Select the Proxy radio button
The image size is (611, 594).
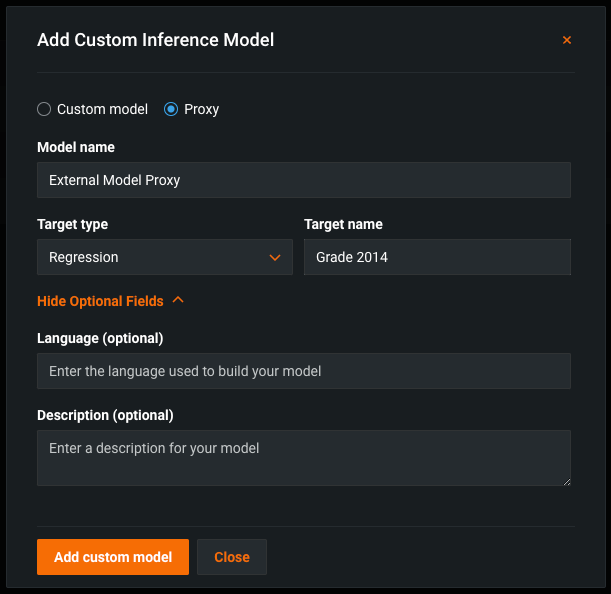click(171, 109)
